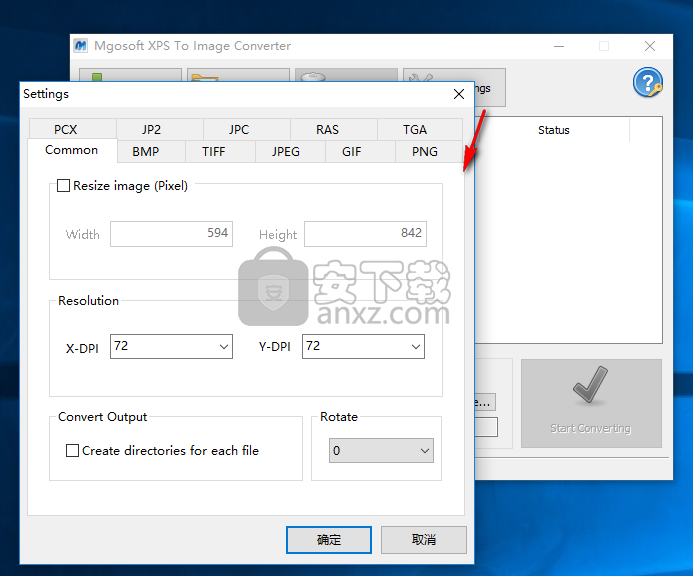
Task: Switch to the PCX tab
Action: coord(73,130)
